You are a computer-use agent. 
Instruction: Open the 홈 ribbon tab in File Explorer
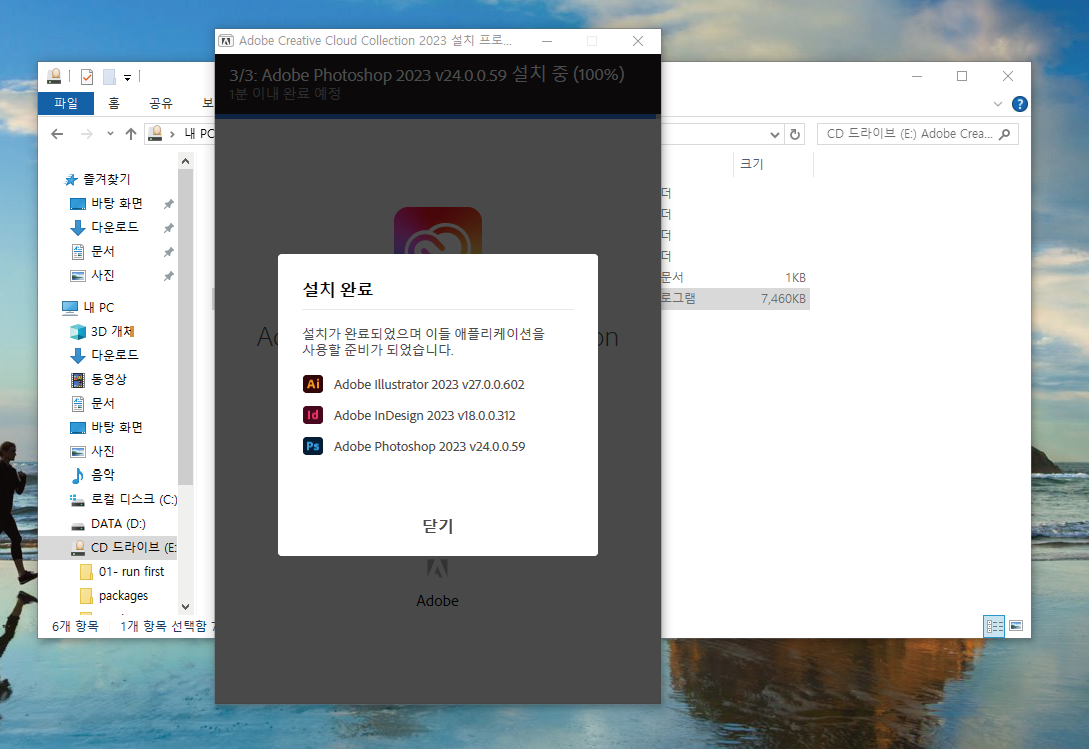click(114, 103)
